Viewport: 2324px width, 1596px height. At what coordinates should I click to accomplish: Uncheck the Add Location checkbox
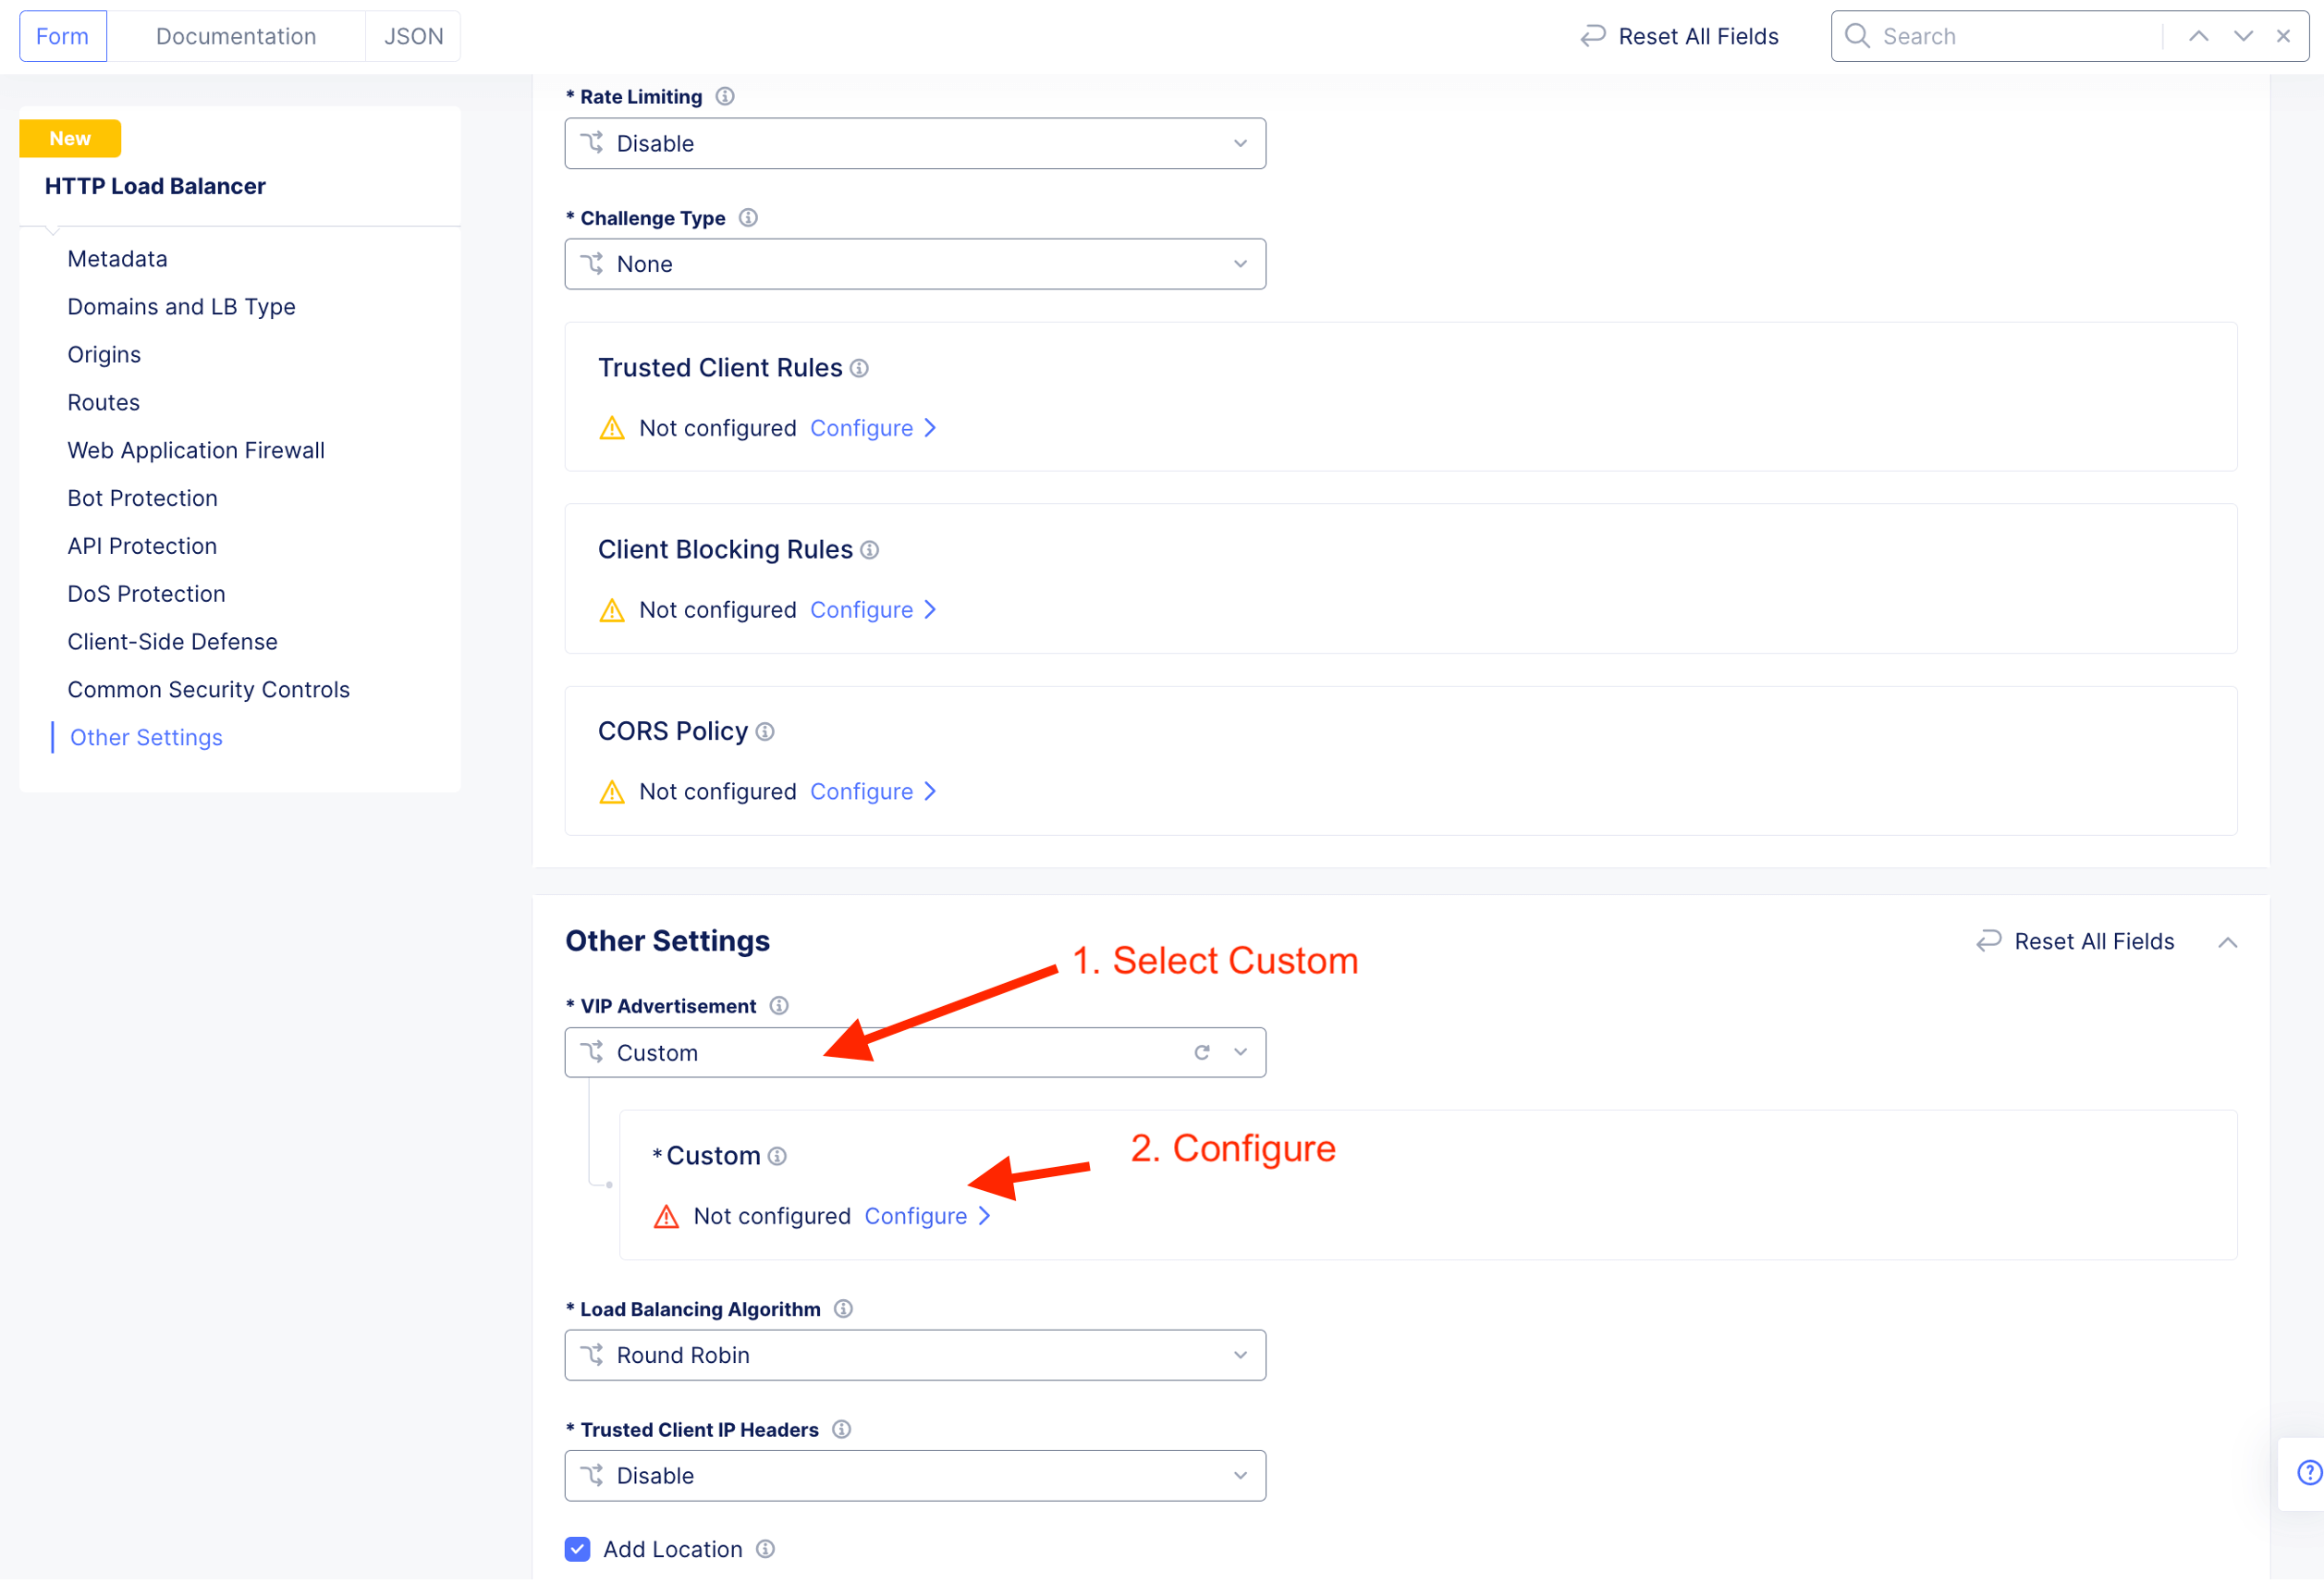click(577, 1549)
